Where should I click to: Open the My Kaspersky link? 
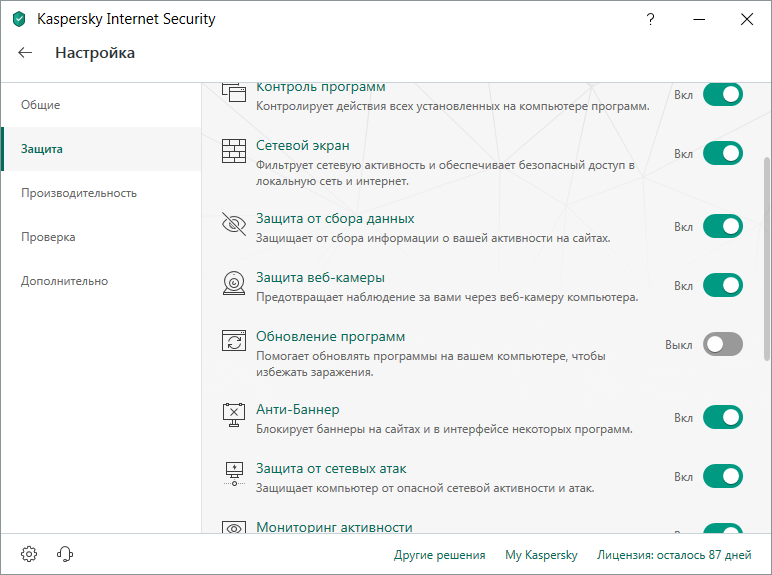coord(541,555)
